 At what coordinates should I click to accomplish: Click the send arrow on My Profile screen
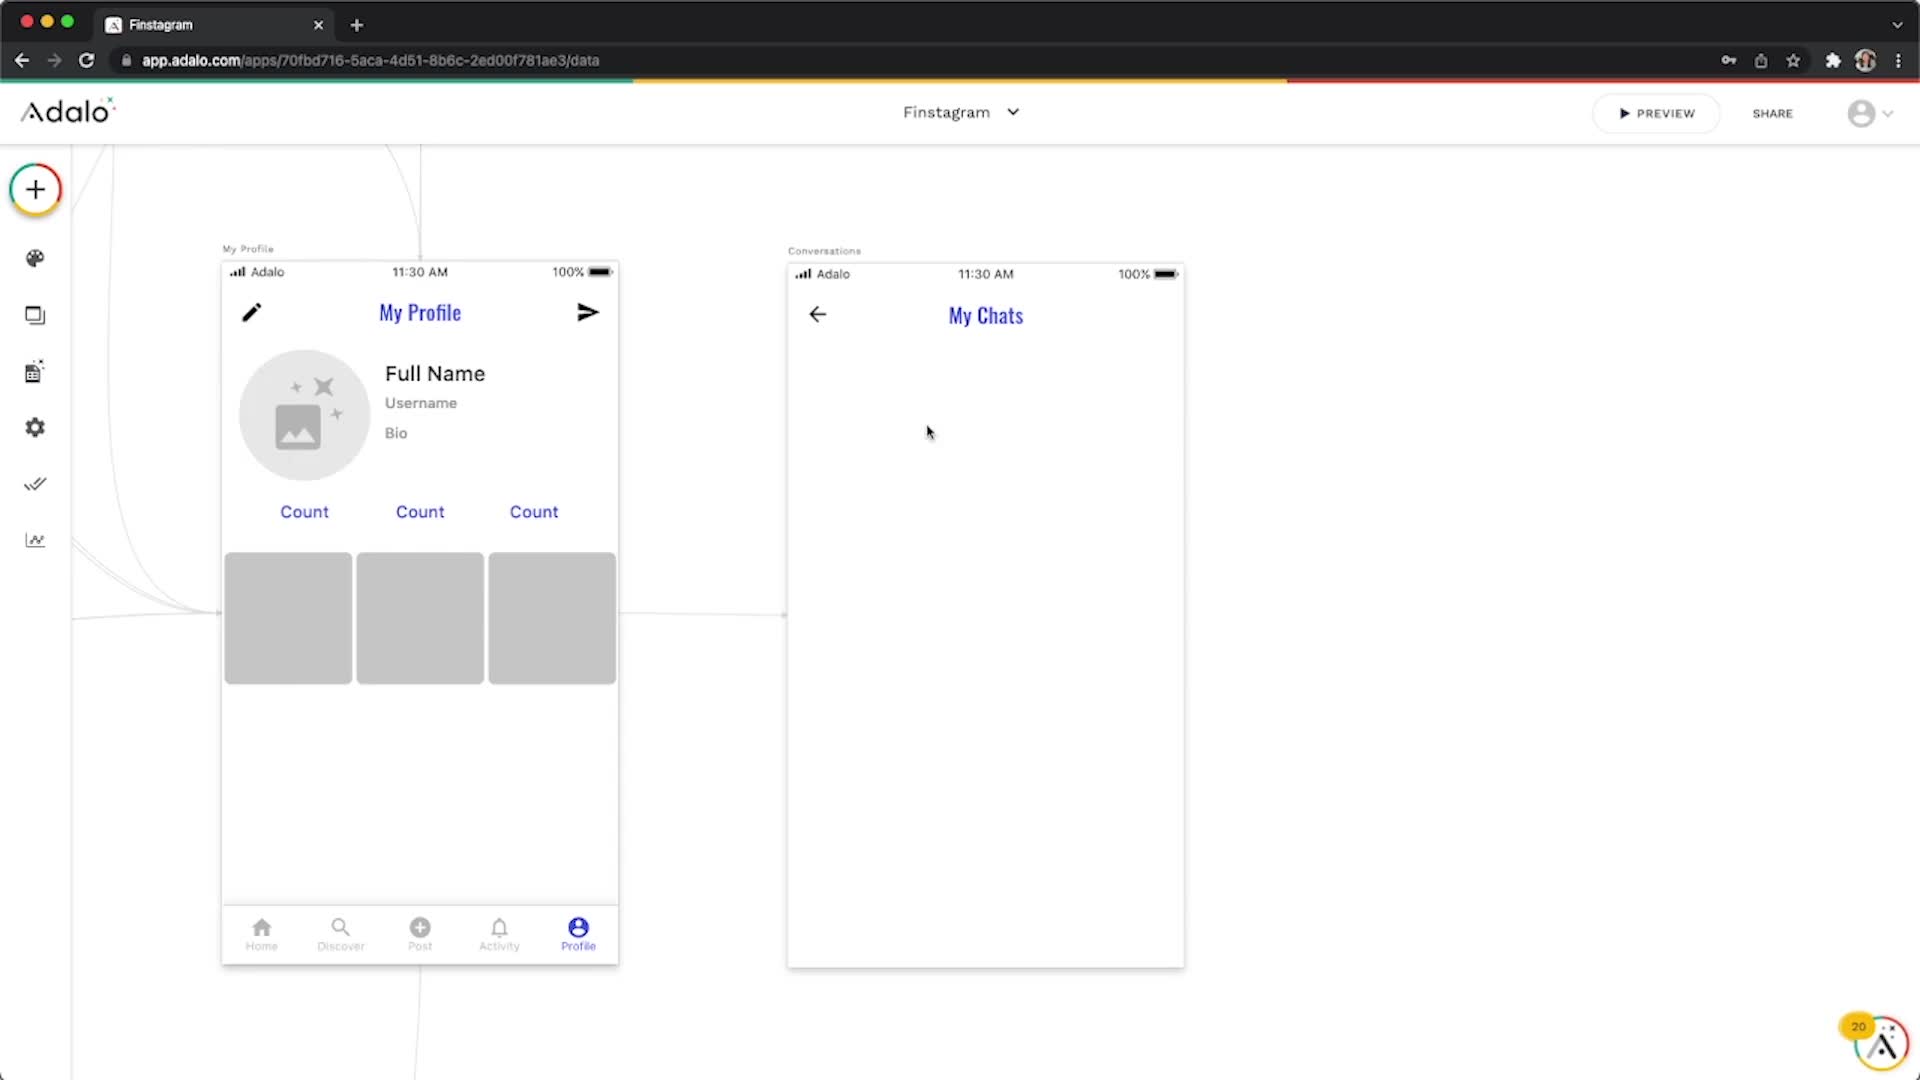pyautogui.click(x=588, y=312)
